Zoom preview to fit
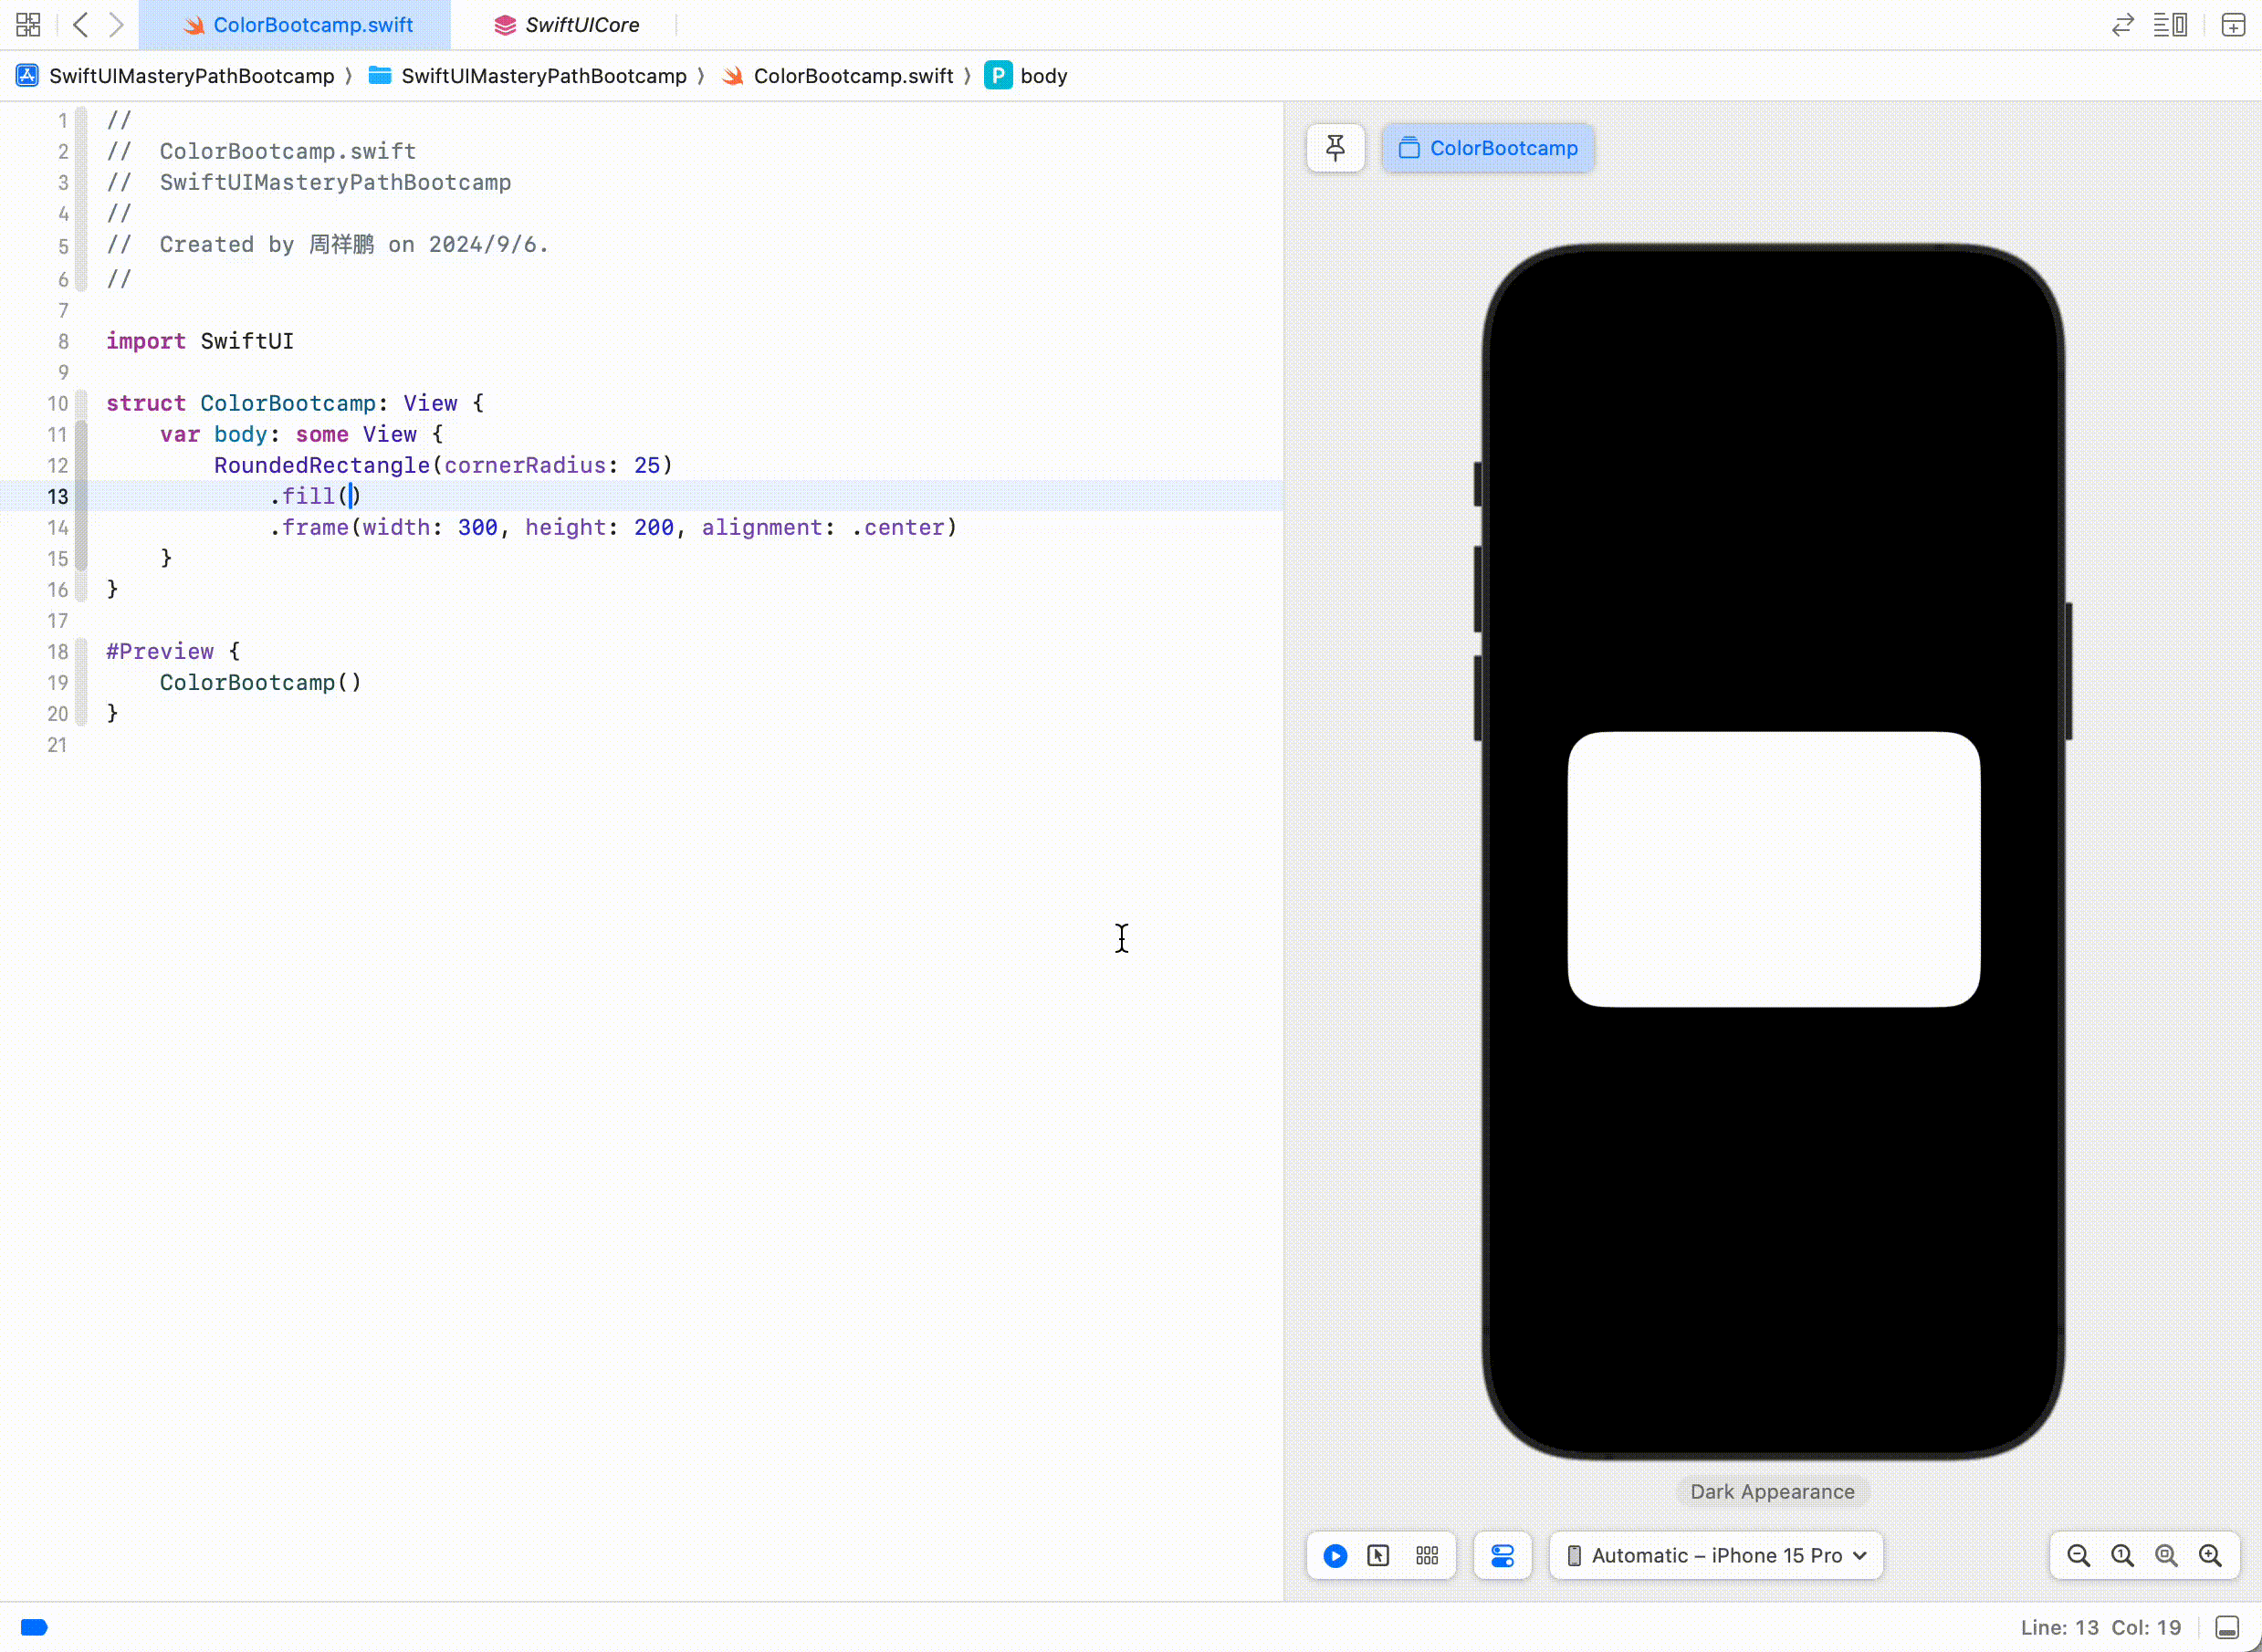This screenshot has width=2262, height=1652. pos(2166,1556)
